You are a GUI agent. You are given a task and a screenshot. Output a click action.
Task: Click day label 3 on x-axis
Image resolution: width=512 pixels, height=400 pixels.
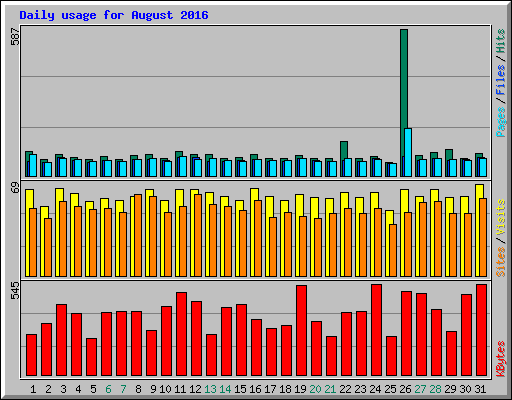coord(63,389)
